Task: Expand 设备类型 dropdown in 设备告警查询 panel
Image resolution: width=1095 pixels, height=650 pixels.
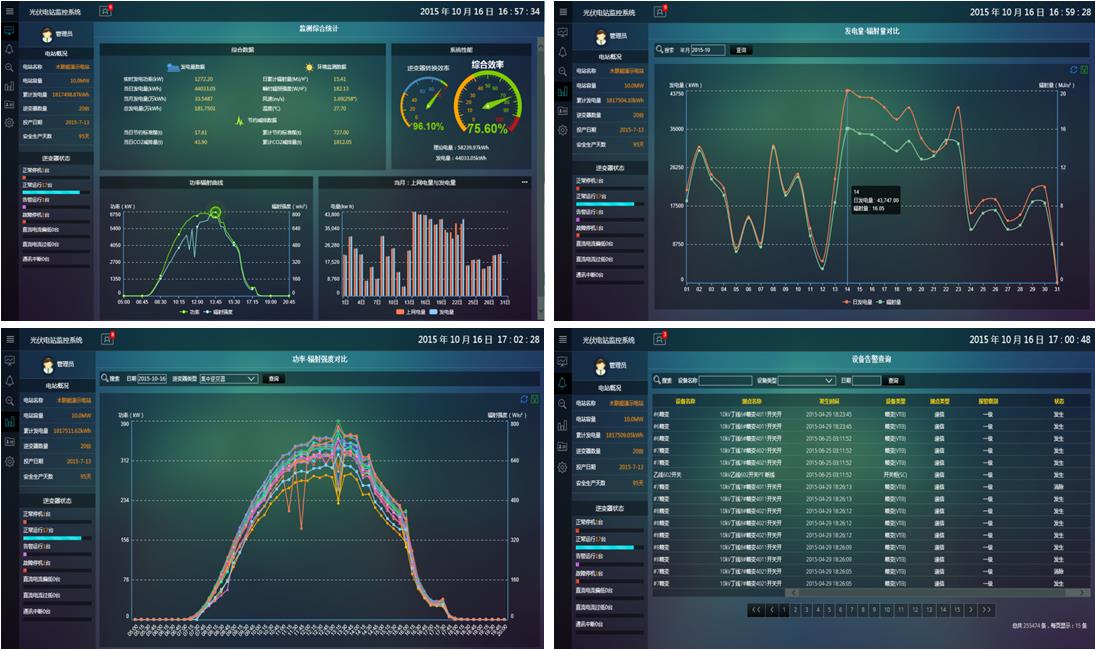Action: (806, 380)
